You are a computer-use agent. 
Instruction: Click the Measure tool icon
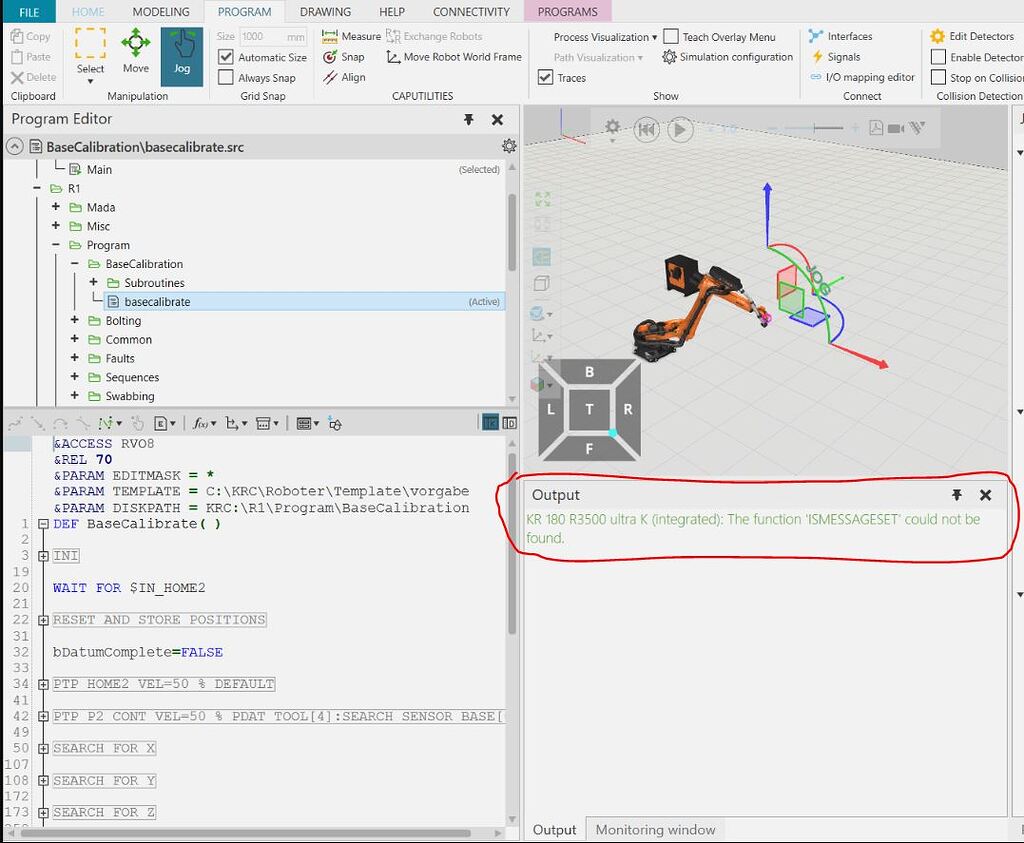[329, 36]
